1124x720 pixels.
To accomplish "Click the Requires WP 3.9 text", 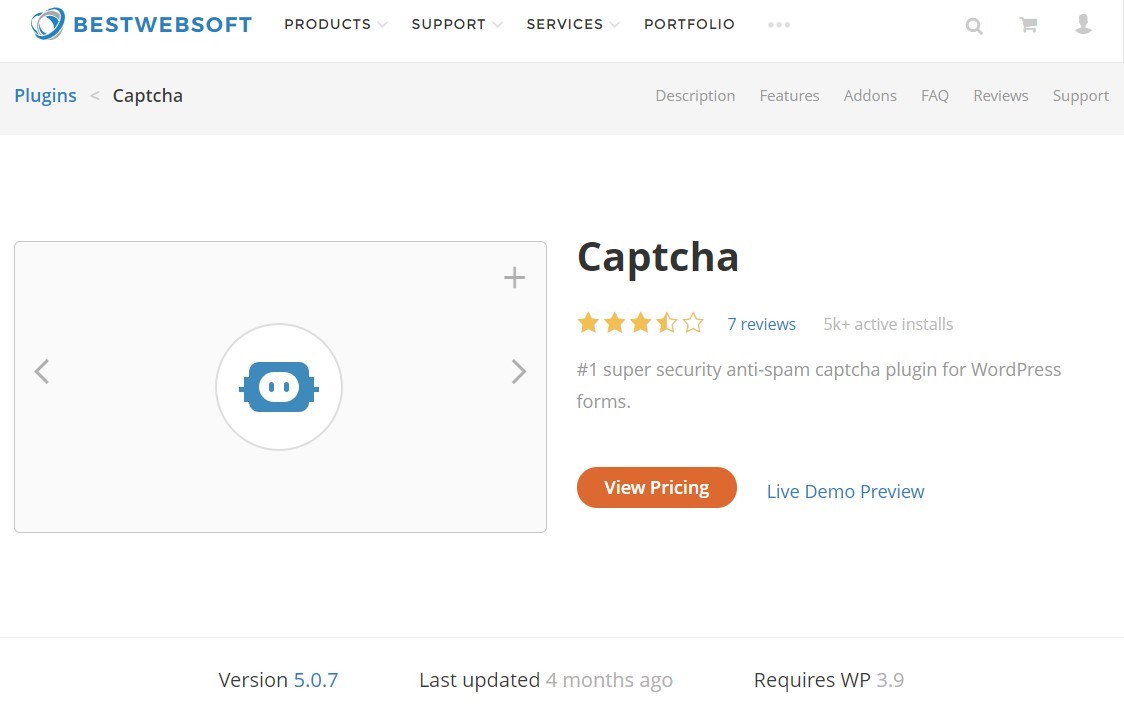I will click(x=829, y=680).
